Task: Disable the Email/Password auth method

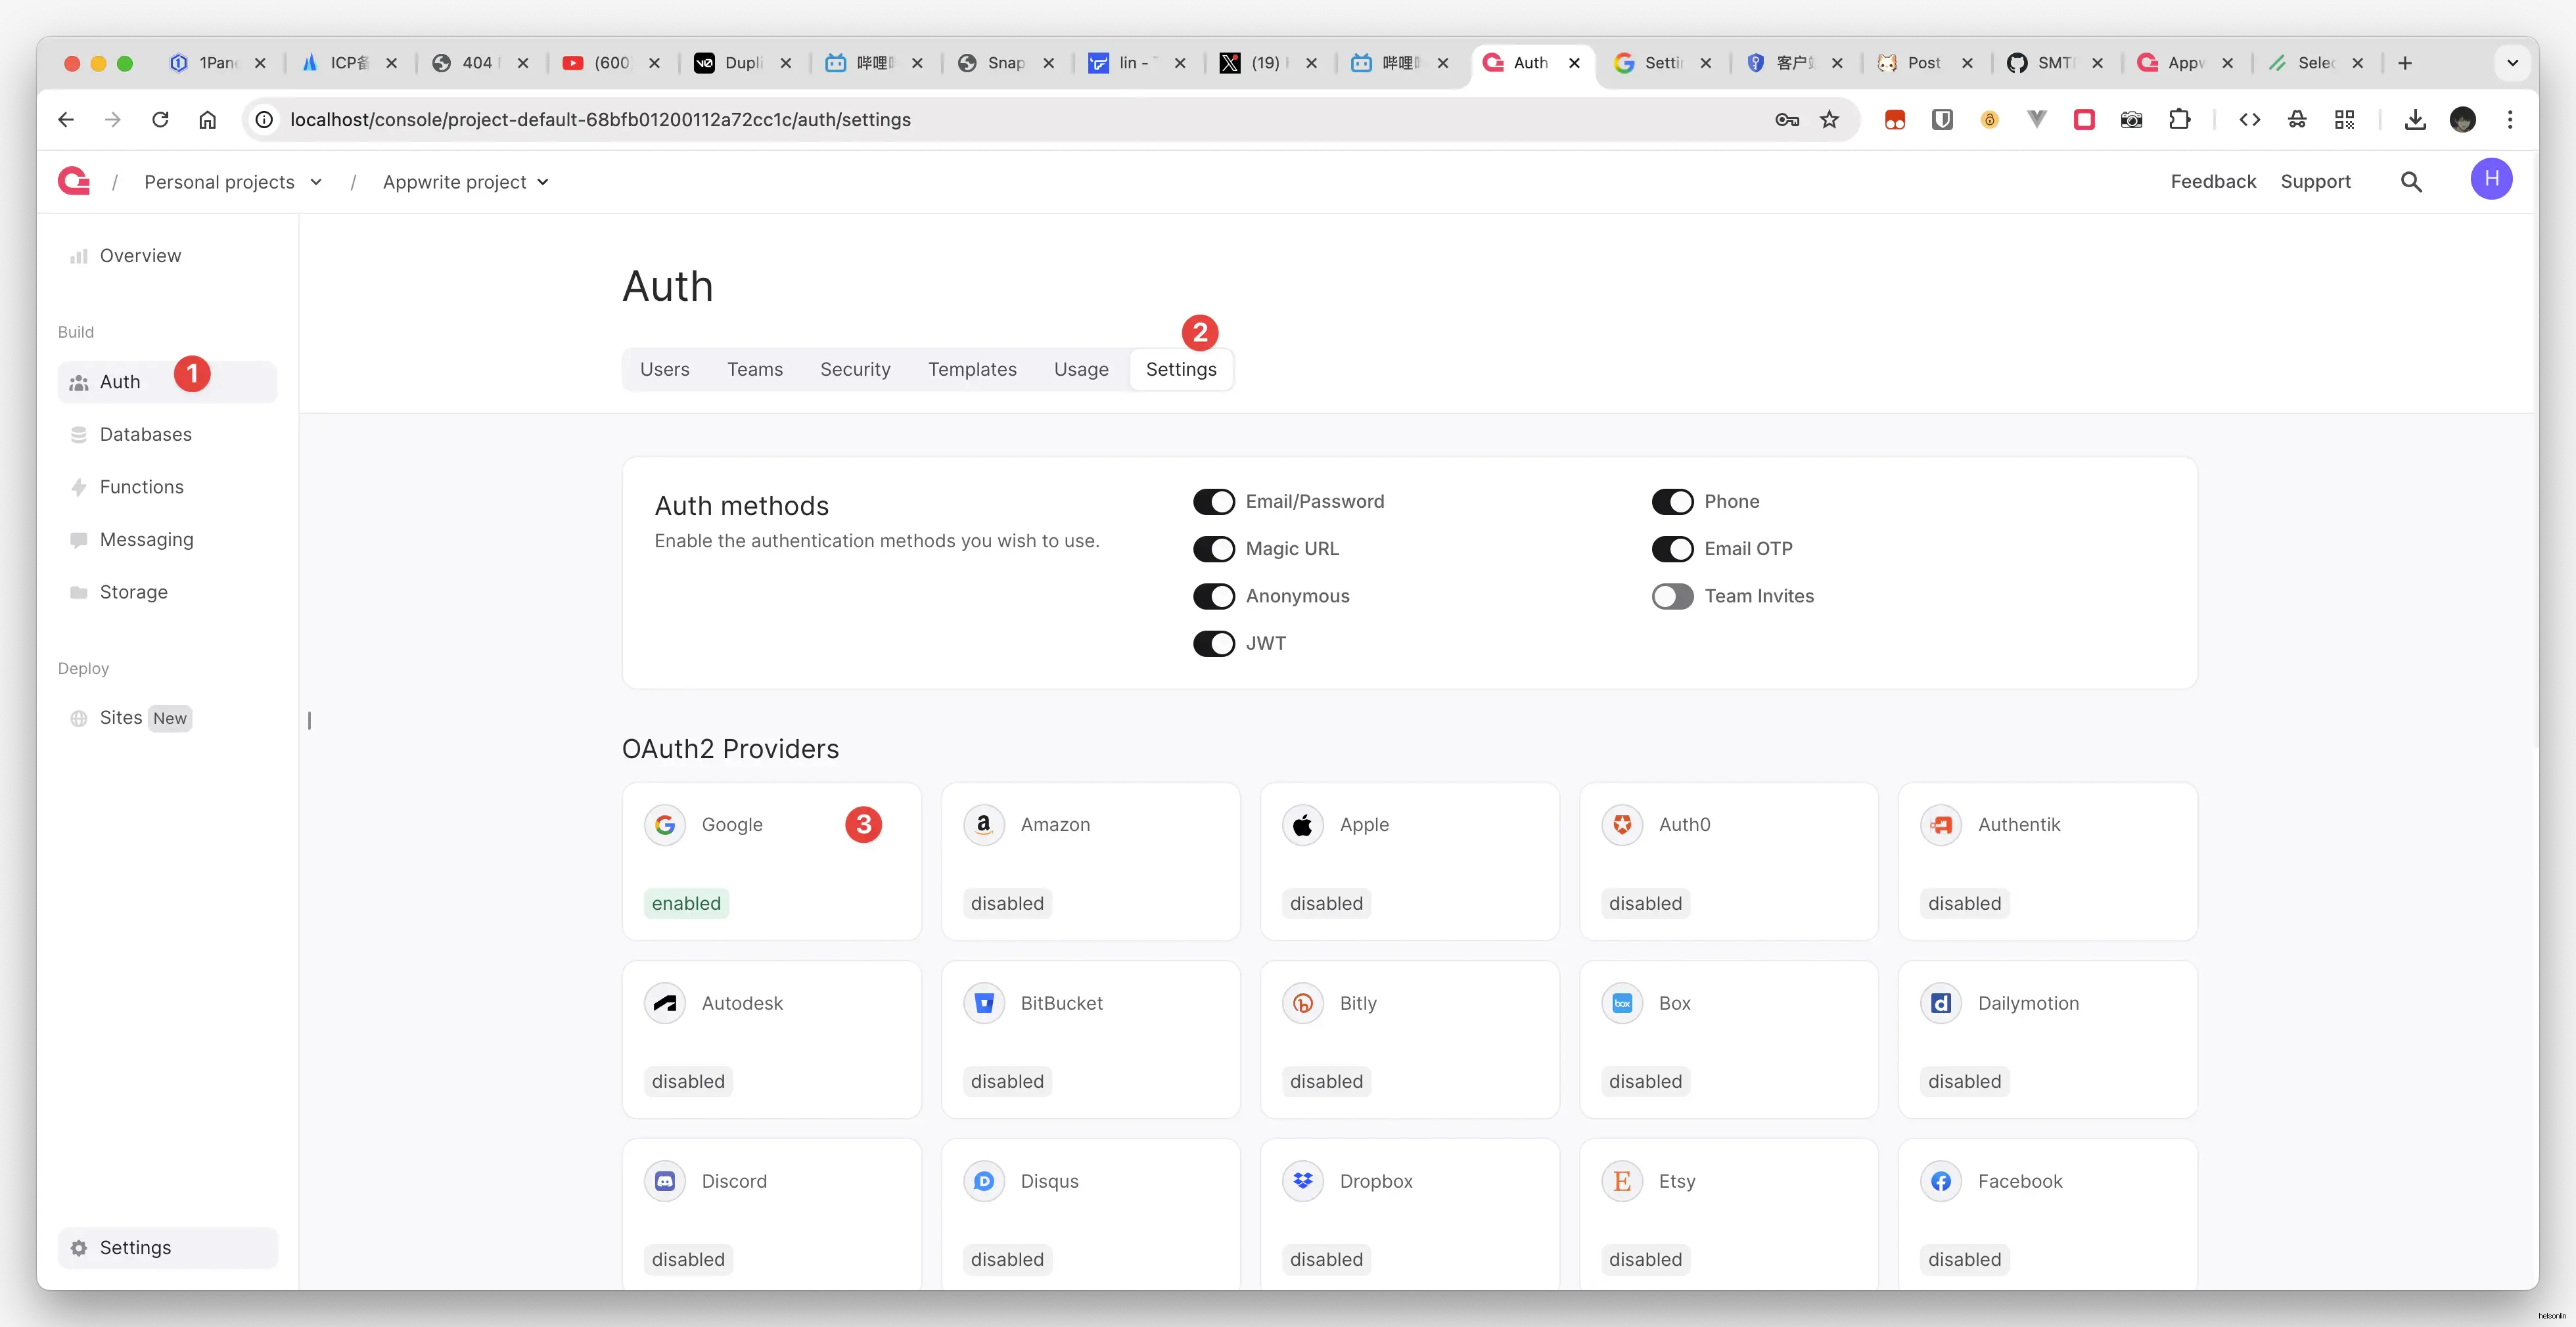Action: (1214, 502)
